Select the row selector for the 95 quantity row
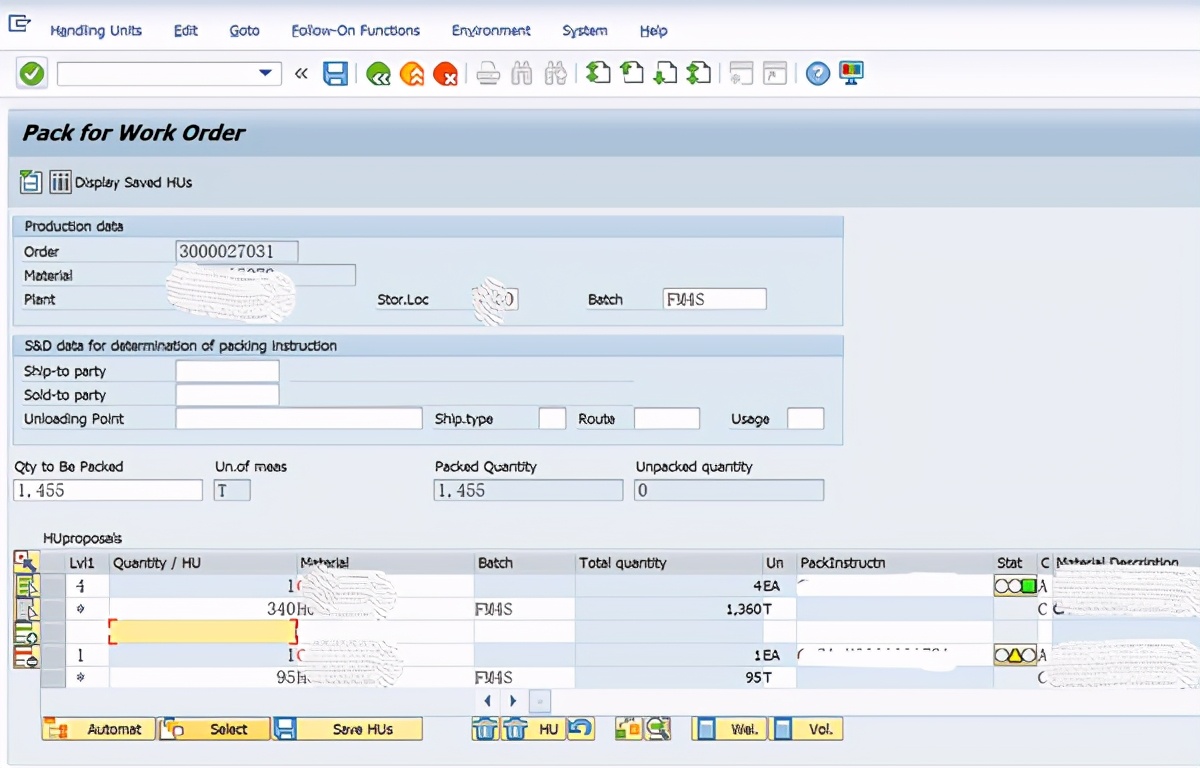Image resolution: width=1200 pixels, height=768 pixels. pyautogui.click(x=53, y=678)
